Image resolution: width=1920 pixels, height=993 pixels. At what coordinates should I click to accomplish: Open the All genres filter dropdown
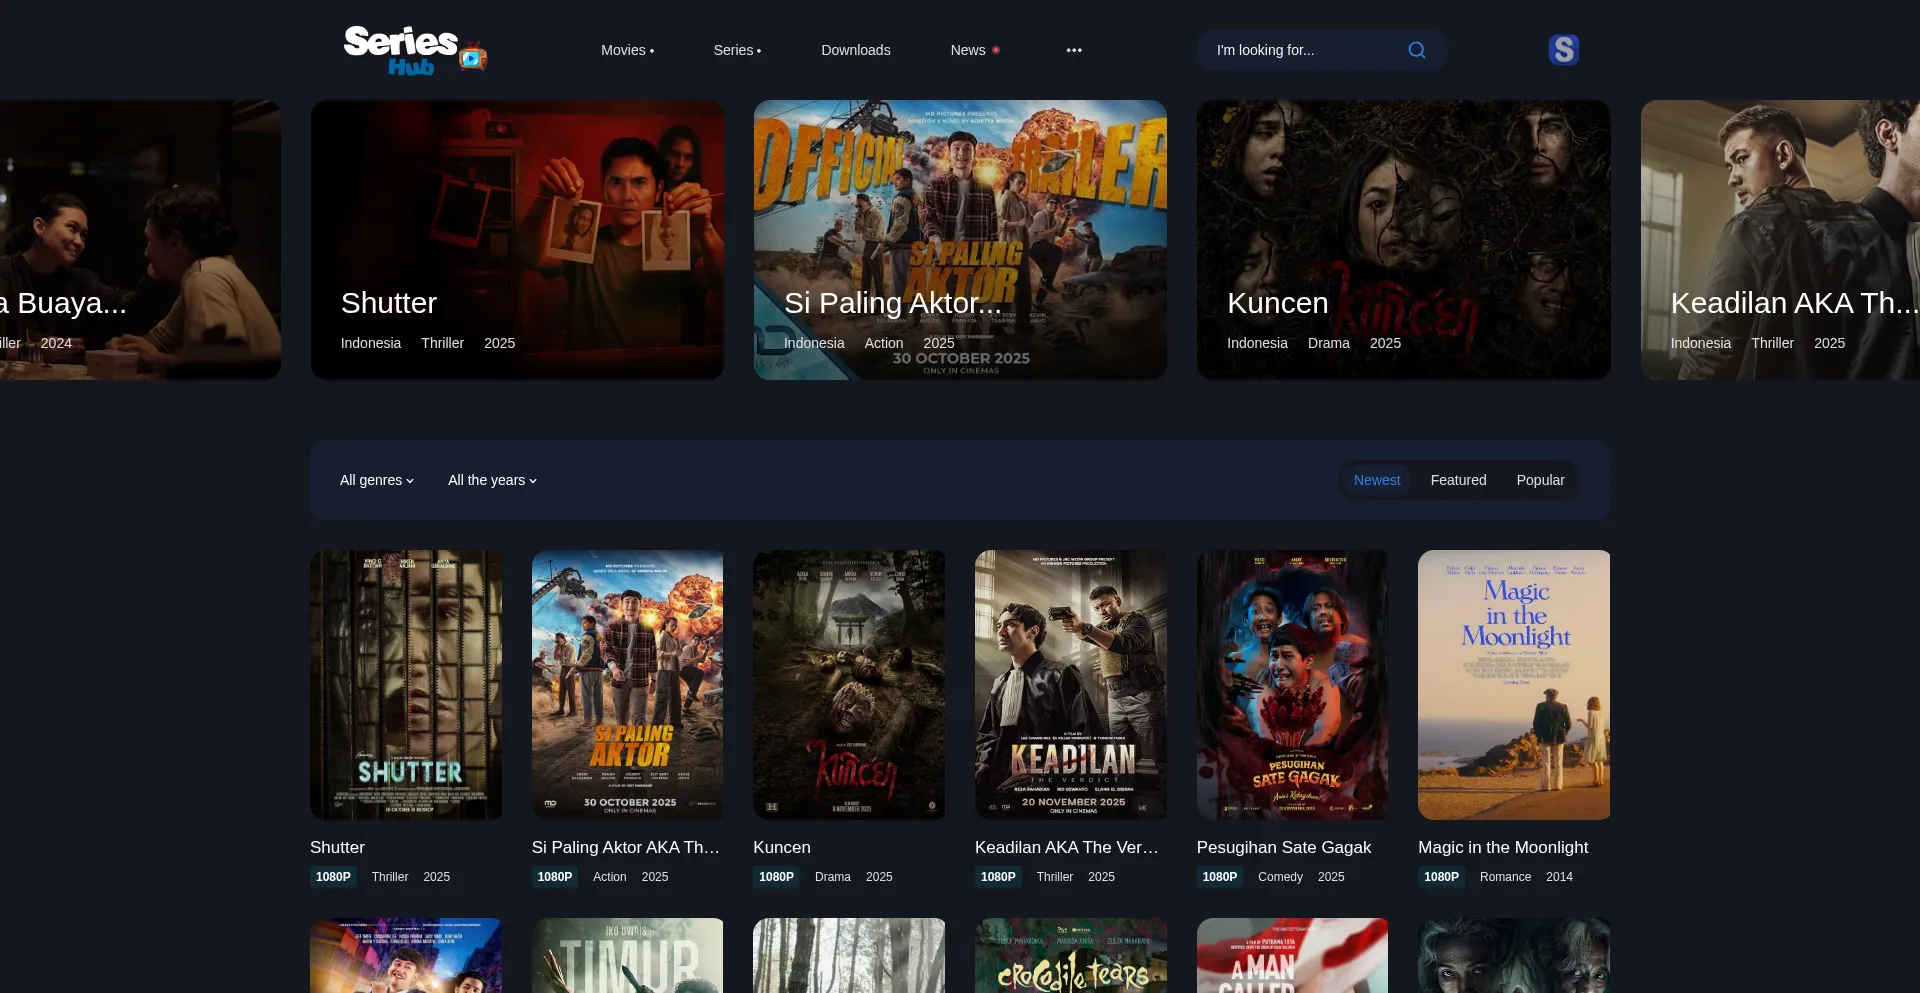377,480
